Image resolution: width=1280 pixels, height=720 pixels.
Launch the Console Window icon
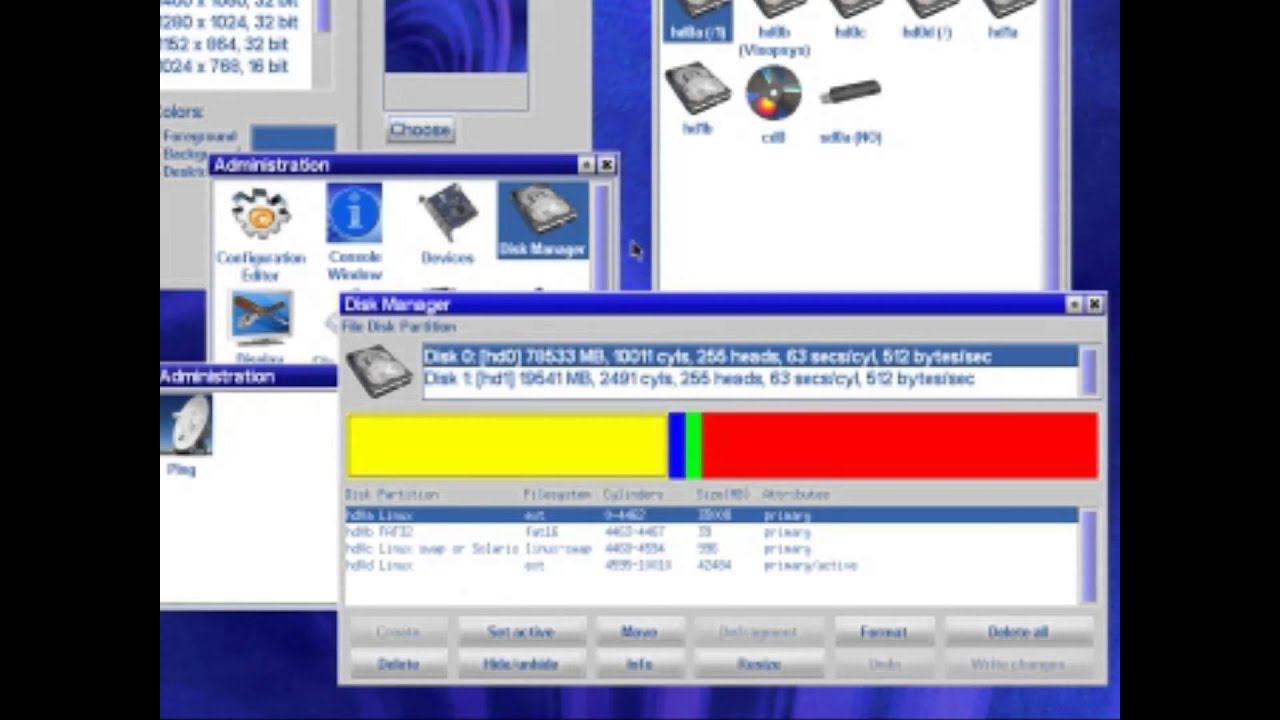[354, 232]
